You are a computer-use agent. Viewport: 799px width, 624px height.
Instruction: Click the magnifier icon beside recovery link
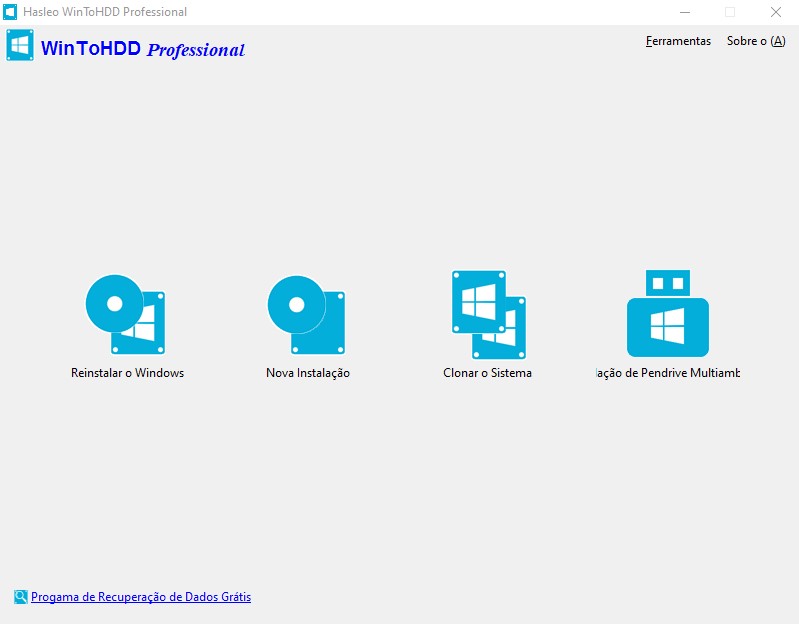[20, 596]
